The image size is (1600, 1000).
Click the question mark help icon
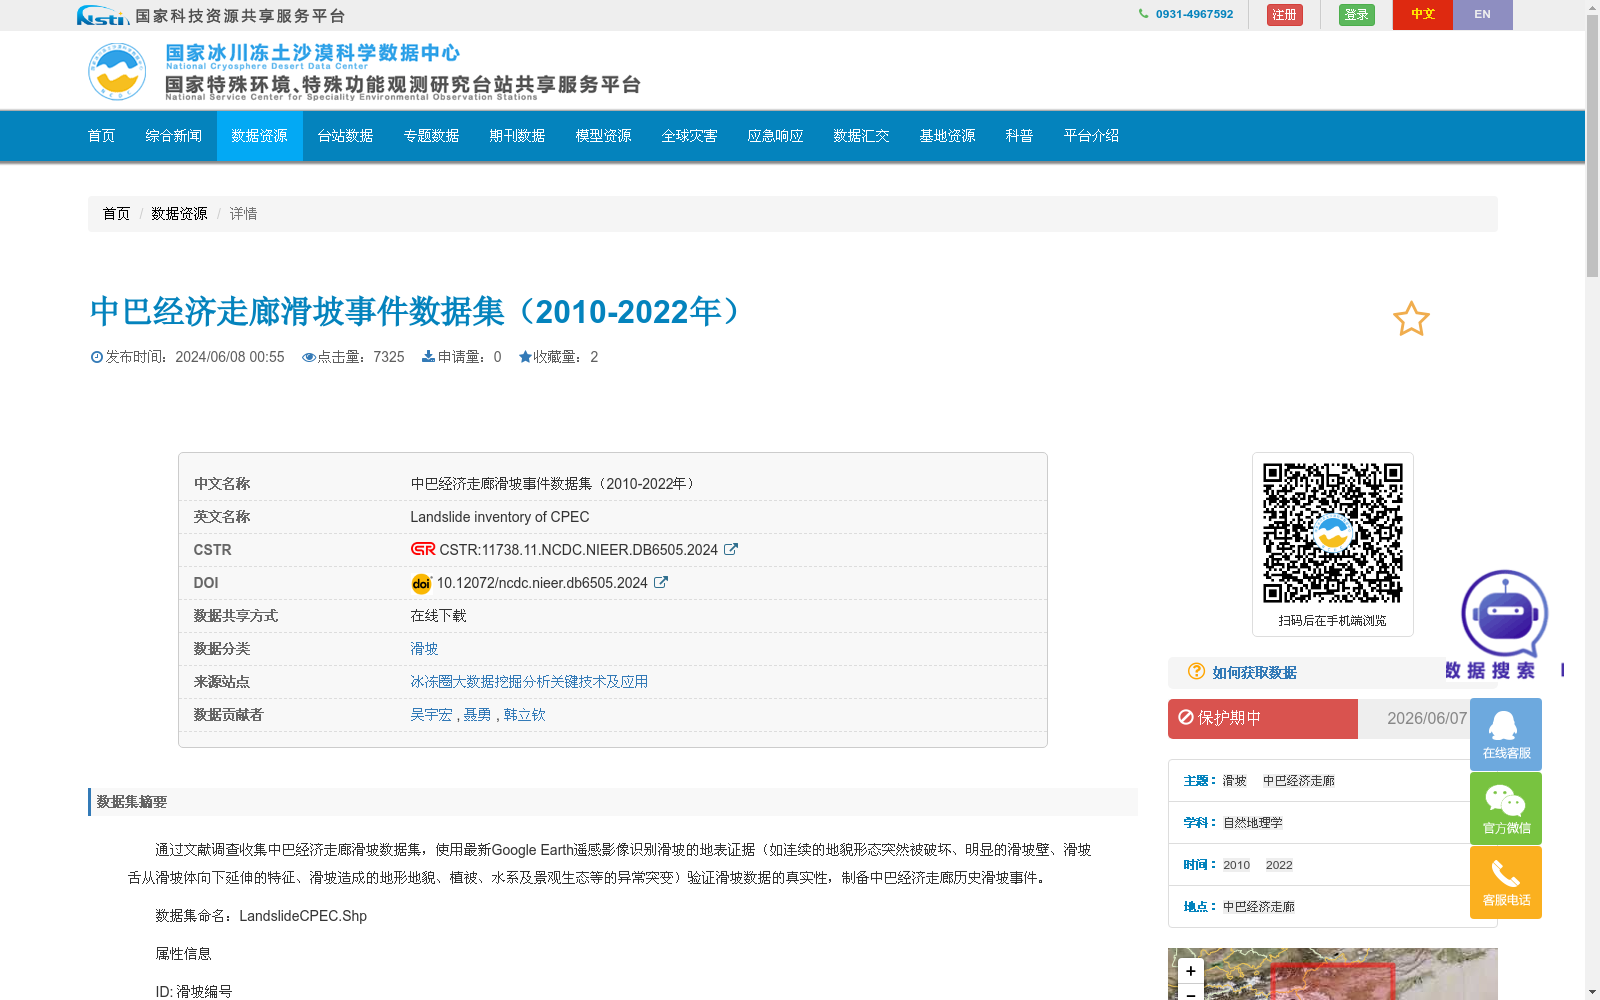(1196, 671)
